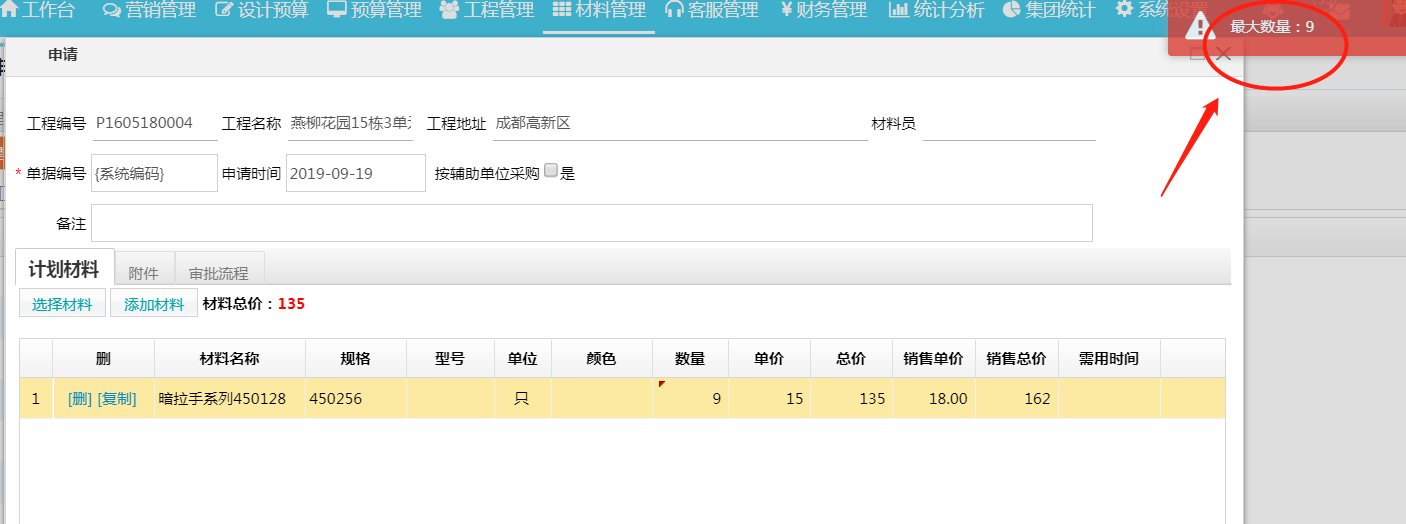Click the [复制] link in row 1
Image resolution: width=1406 pixels, height=524 pixels.
tap(117, 399)
